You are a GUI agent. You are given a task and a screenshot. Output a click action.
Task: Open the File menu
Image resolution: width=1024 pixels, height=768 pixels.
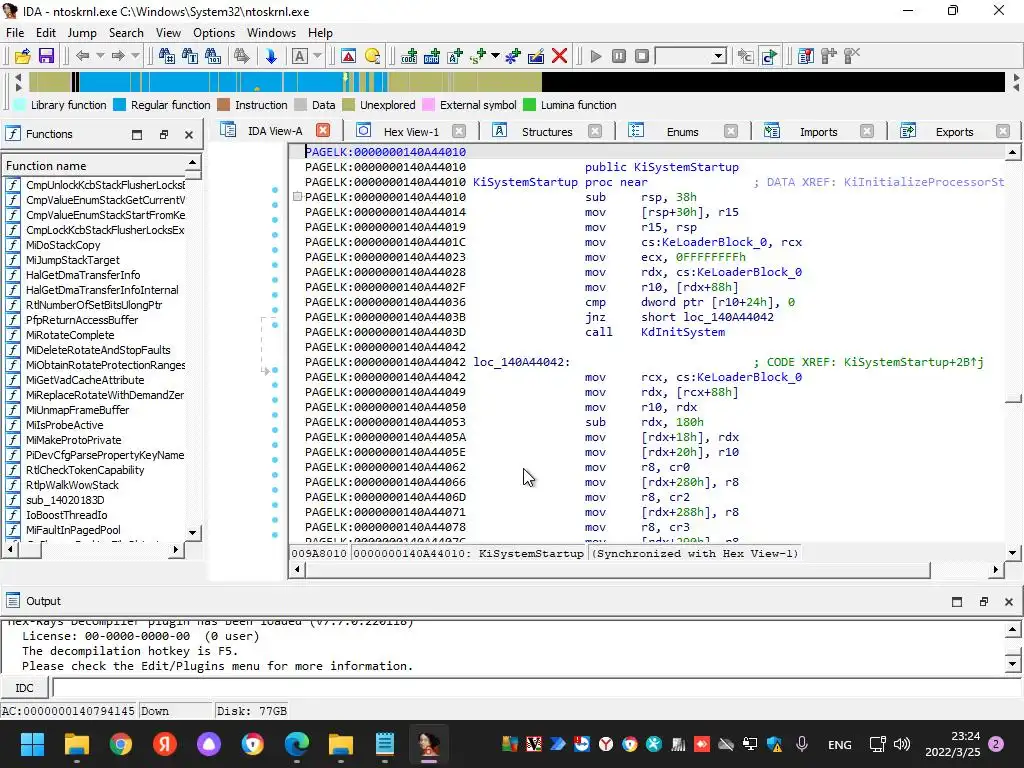pyautogui.click(x=15, y=33)
